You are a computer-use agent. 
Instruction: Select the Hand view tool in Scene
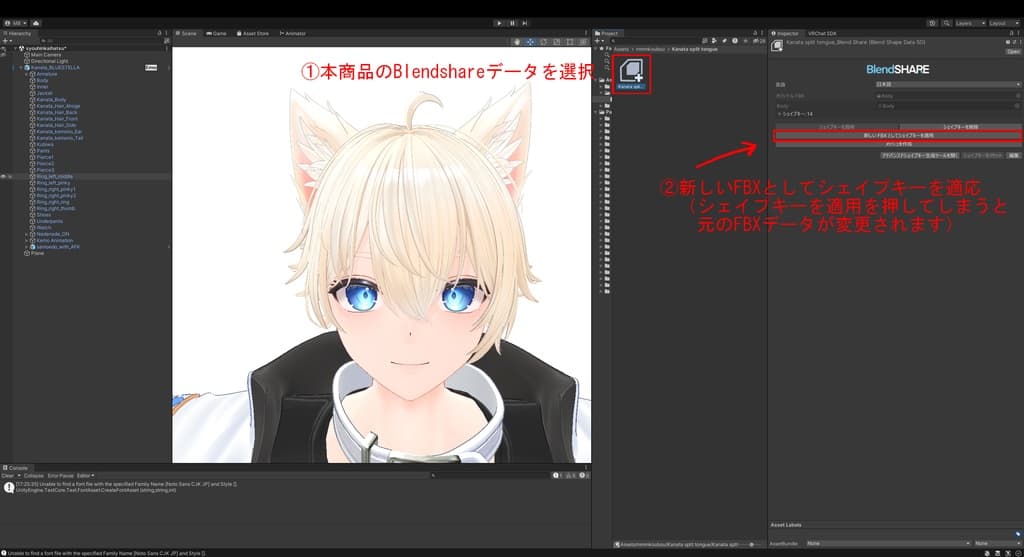tap(517, 42)
